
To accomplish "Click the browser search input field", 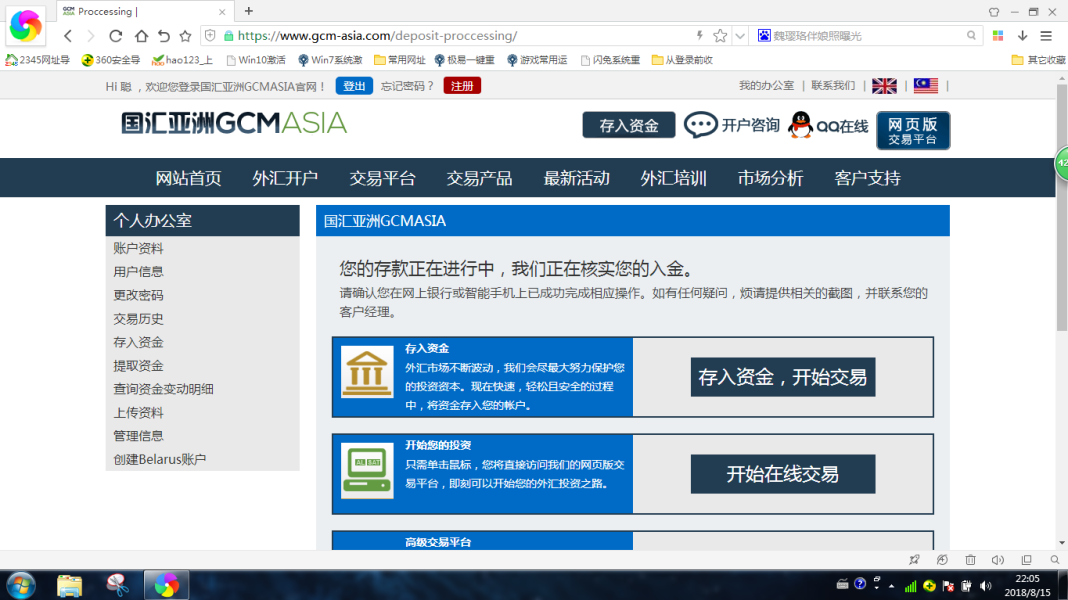I will coord(860,36).
